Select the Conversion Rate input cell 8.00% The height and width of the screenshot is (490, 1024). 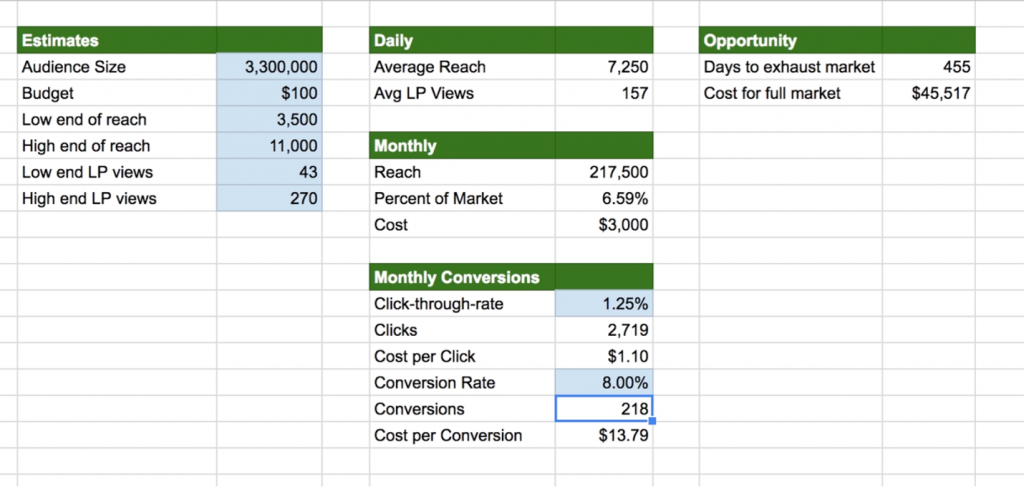click(604, 382)
